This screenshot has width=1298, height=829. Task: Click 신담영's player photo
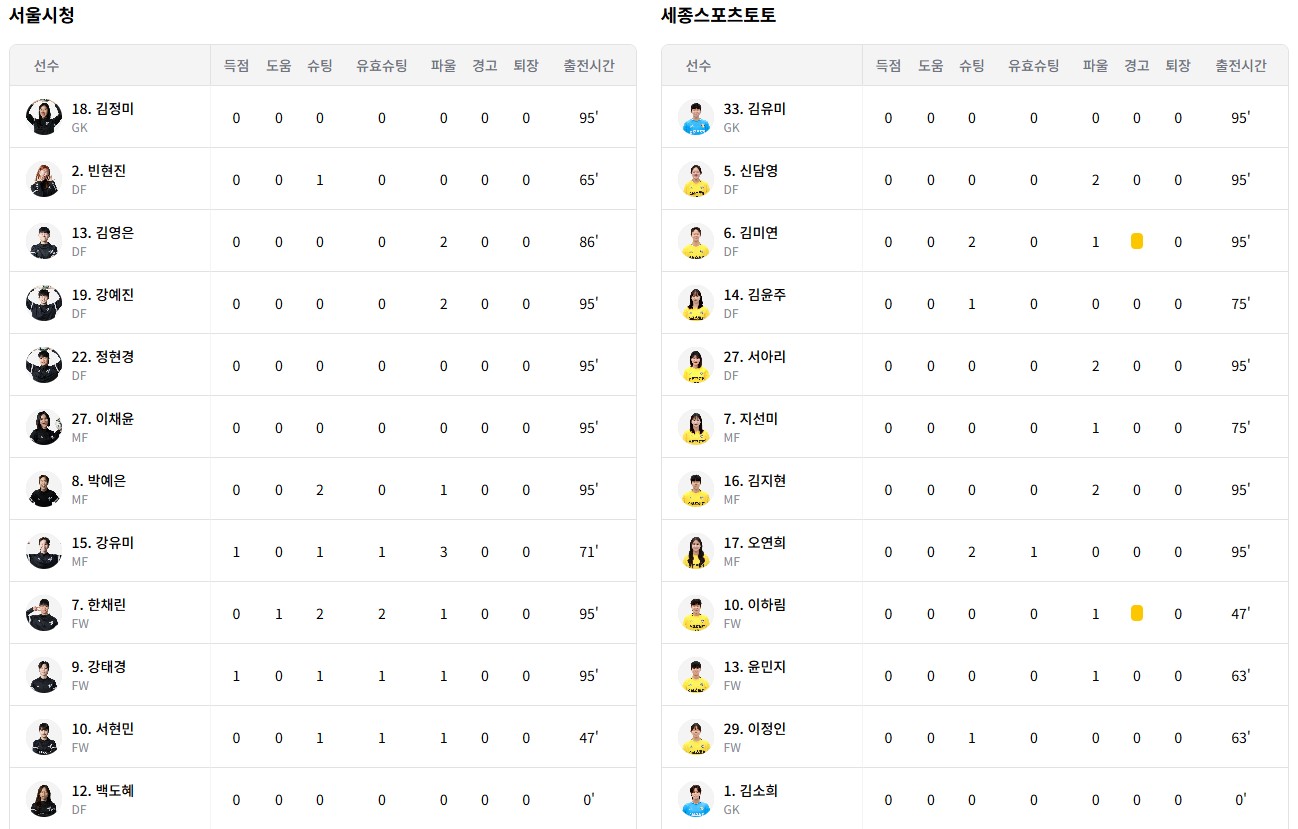(x=696, y=179)
